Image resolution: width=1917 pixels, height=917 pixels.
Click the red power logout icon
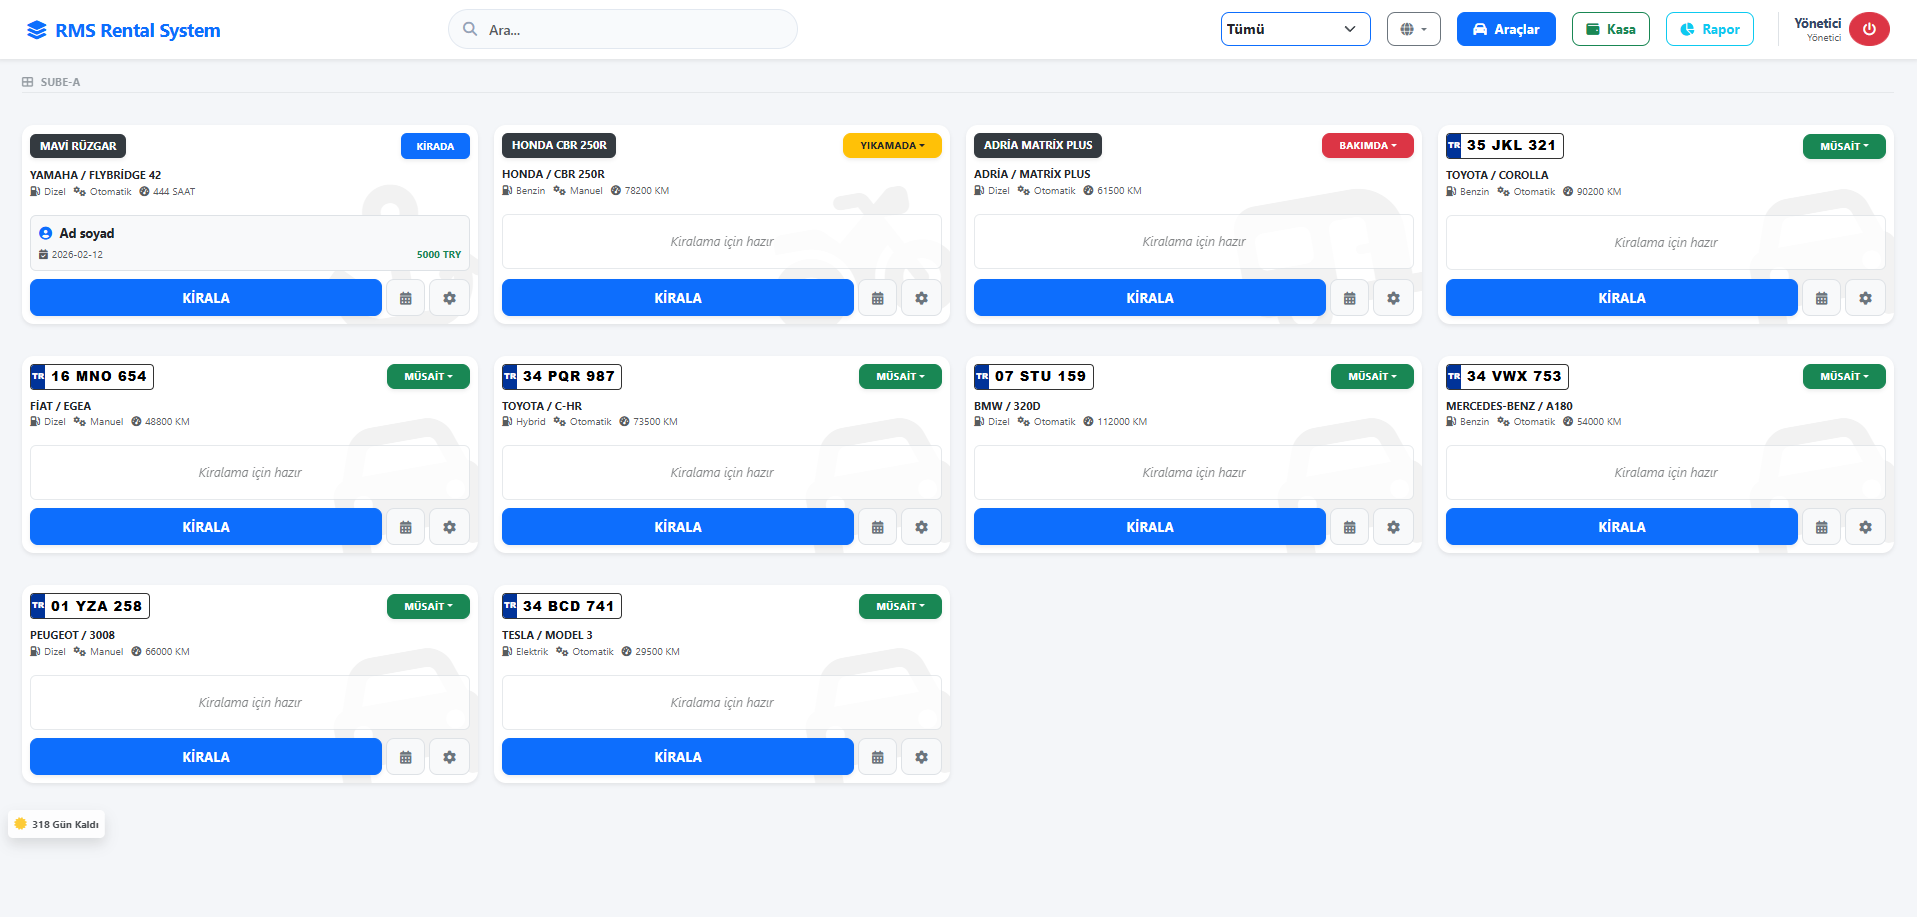click(1868, 29)
